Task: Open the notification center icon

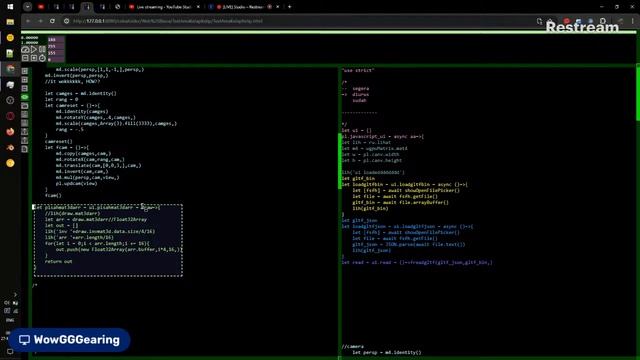Action: pos(10,351)
